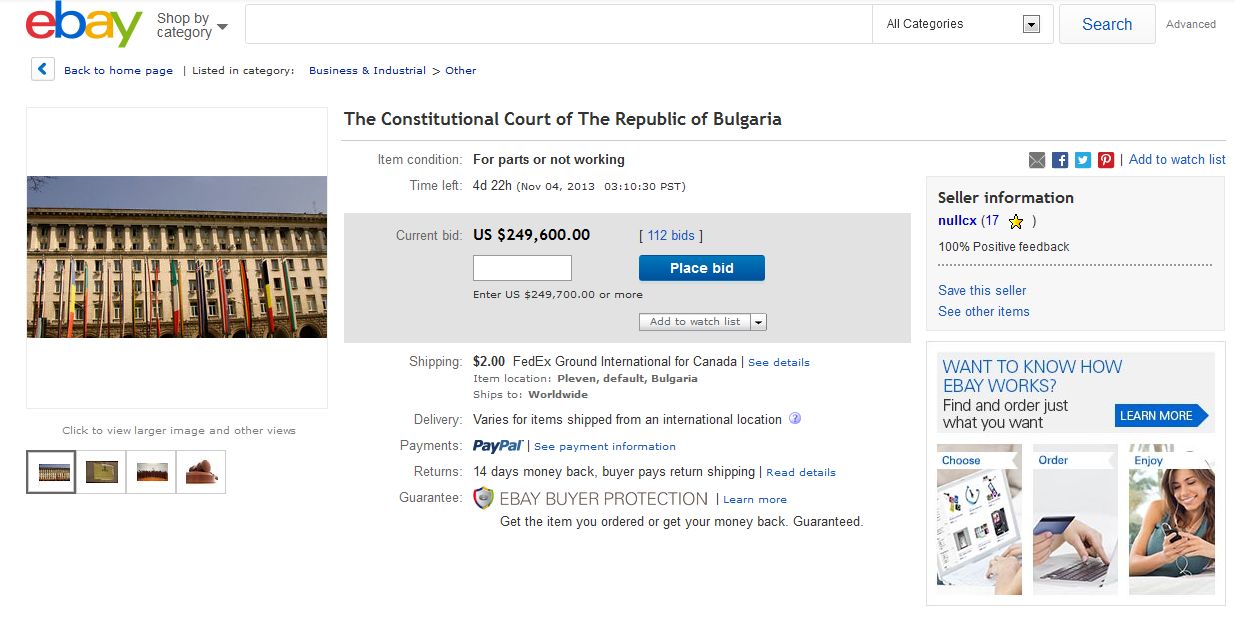Viewport: 1235px width, 631px height.
Task: Share listing on Facebook
Action: point(1060,160)
